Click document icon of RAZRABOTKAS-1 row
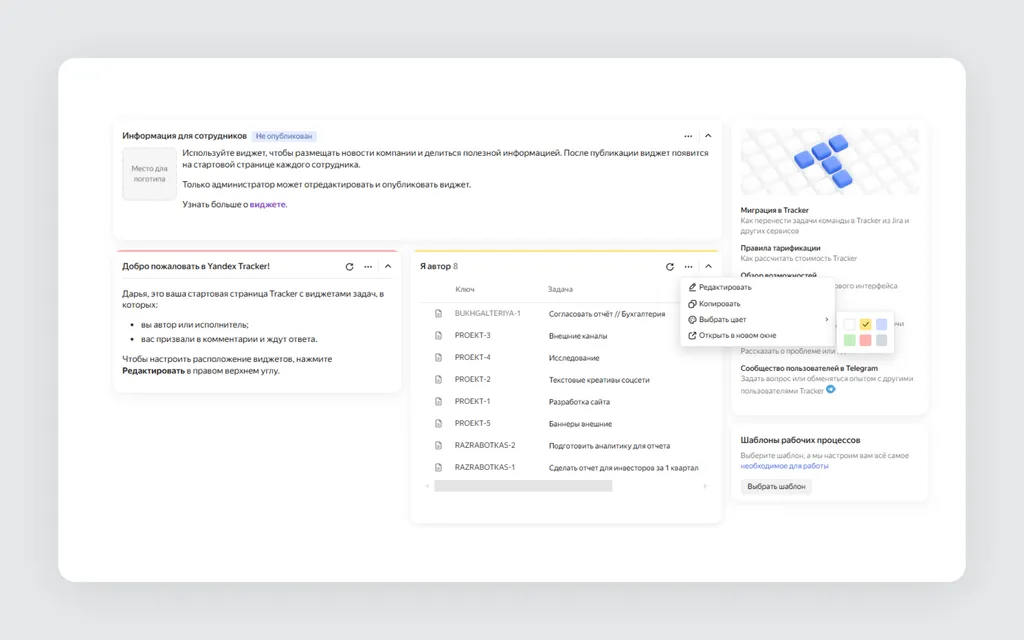The image size is (1024, 640). [x=438, y=468]
